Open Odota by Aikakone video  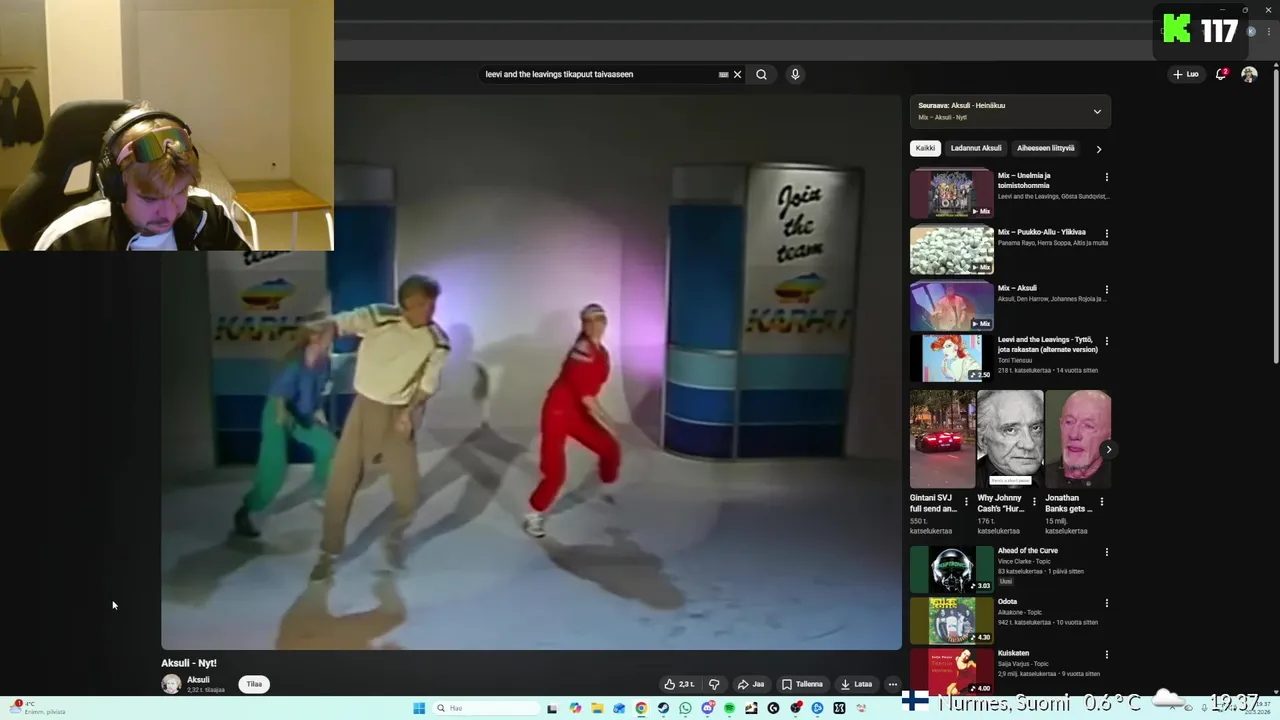(x=952, y=621)
